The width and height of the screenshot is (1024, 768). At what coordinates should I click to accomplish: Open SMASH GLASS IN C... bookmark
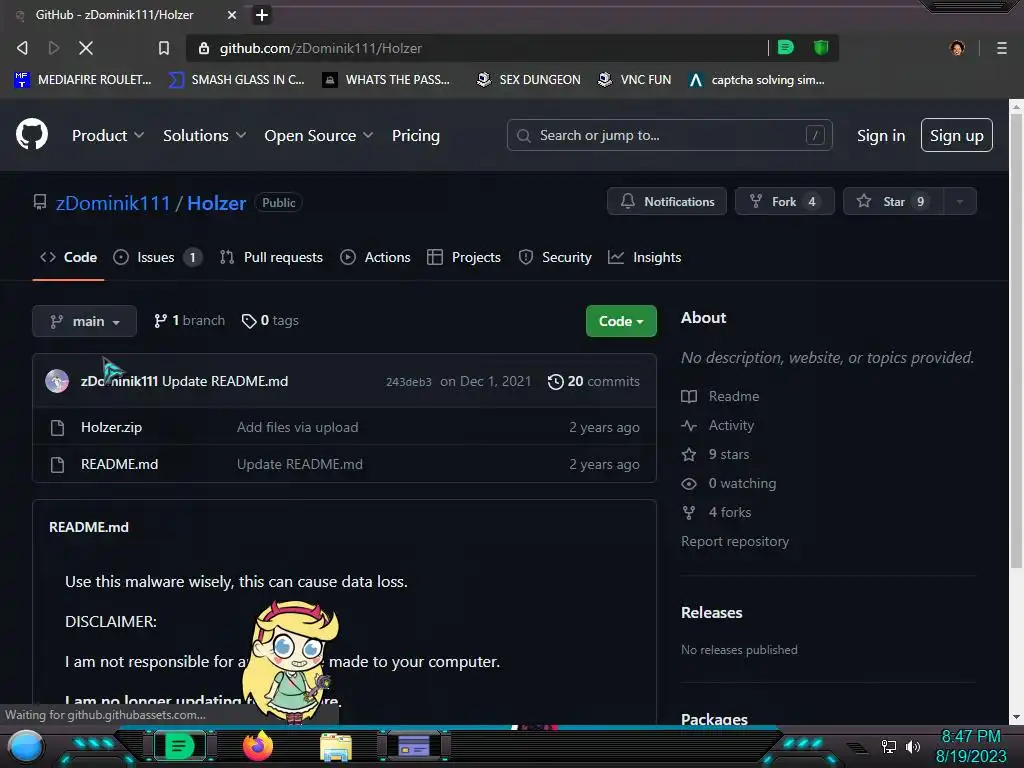point(236,80)
